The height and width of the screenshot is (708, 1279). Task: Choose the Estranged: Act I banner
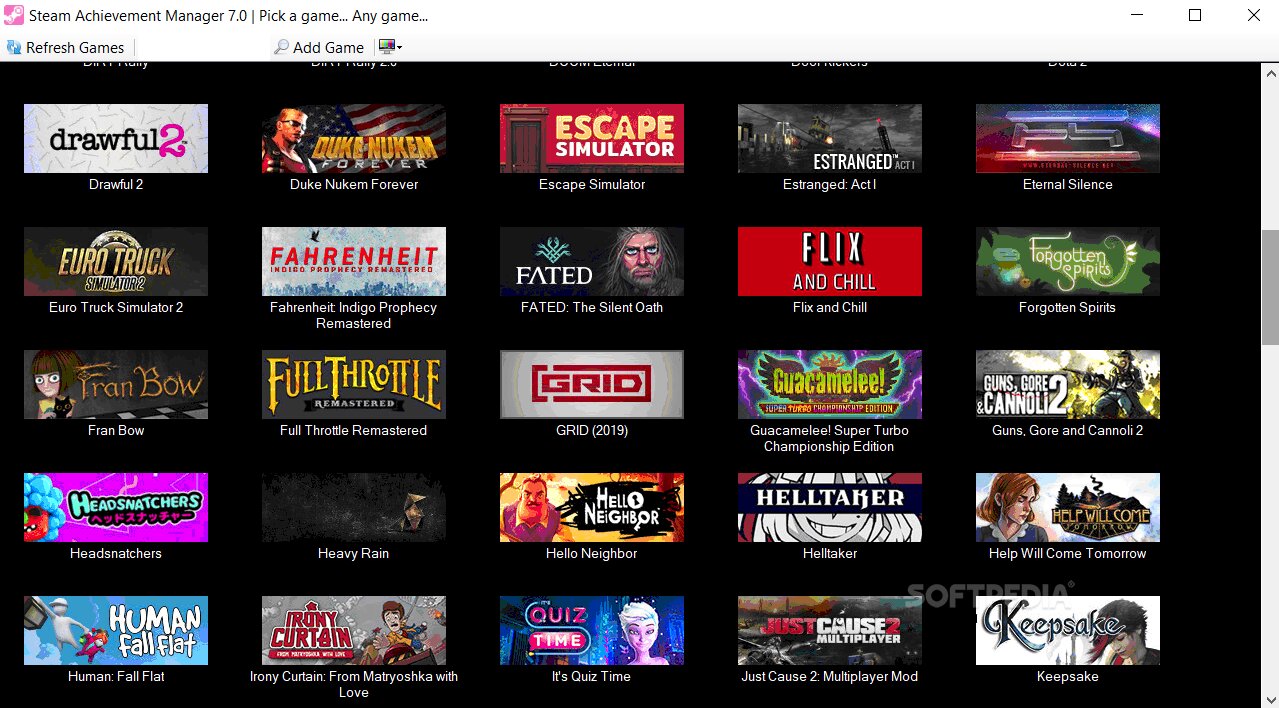tap(830, 138)
